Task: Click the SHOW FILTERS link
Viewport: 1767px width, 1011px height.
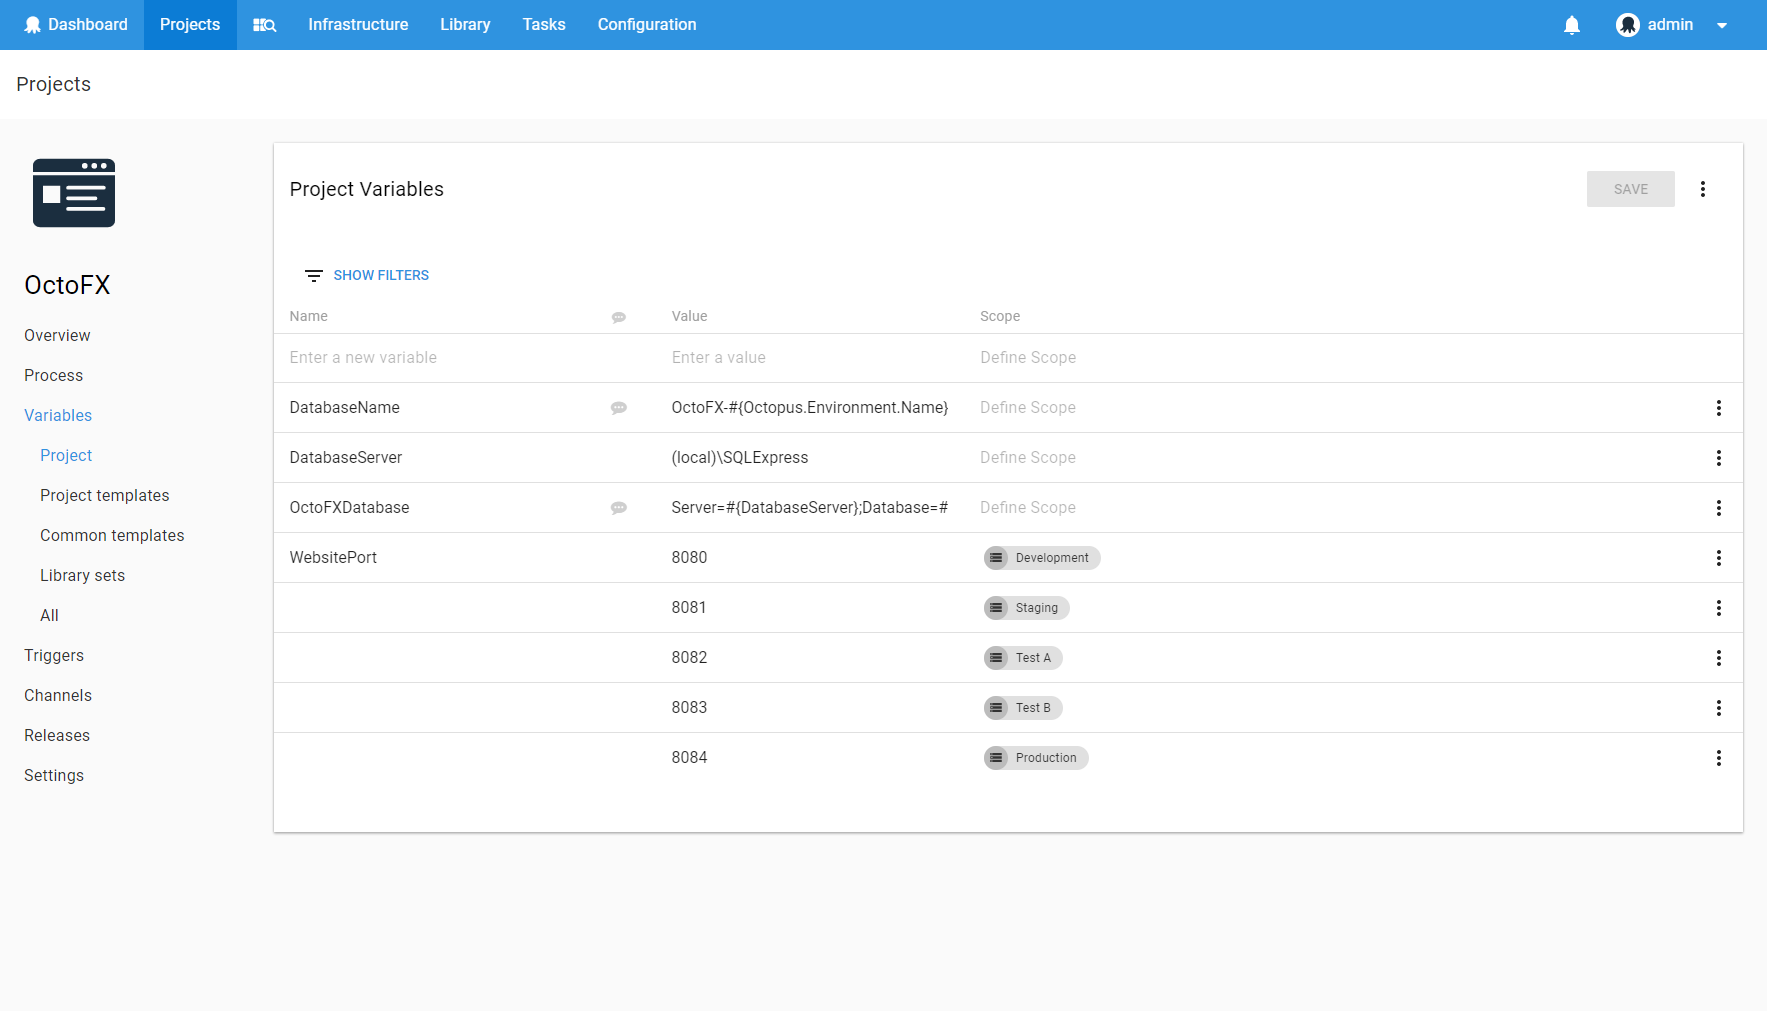Action: click(x=381, y=275)
